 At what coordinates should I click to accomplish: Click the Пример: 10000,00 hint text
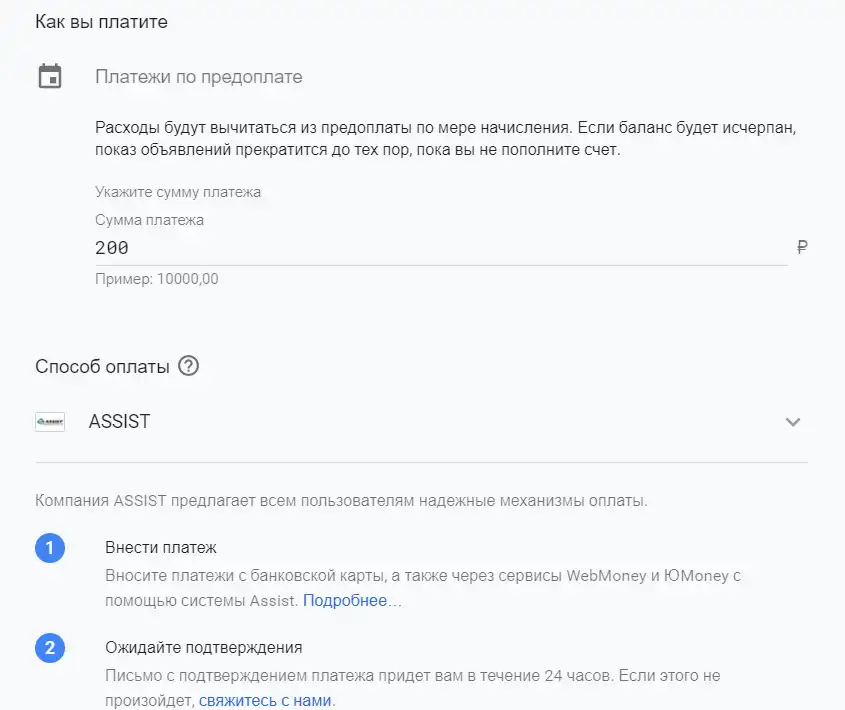(157, 279)
